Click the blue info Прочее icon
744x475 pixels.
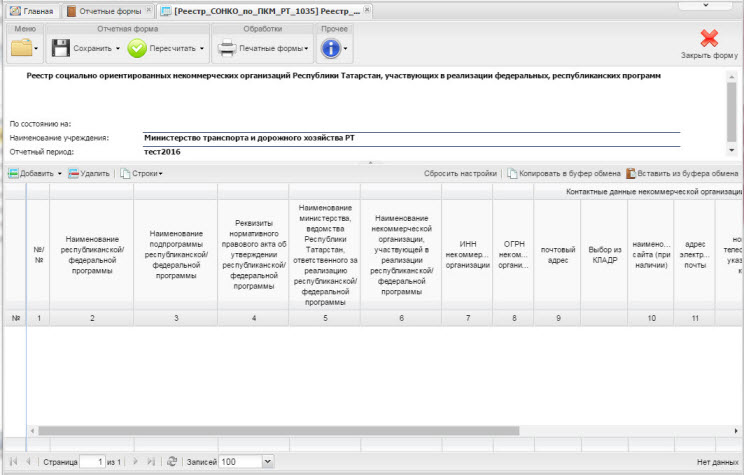tap(331, 48)
